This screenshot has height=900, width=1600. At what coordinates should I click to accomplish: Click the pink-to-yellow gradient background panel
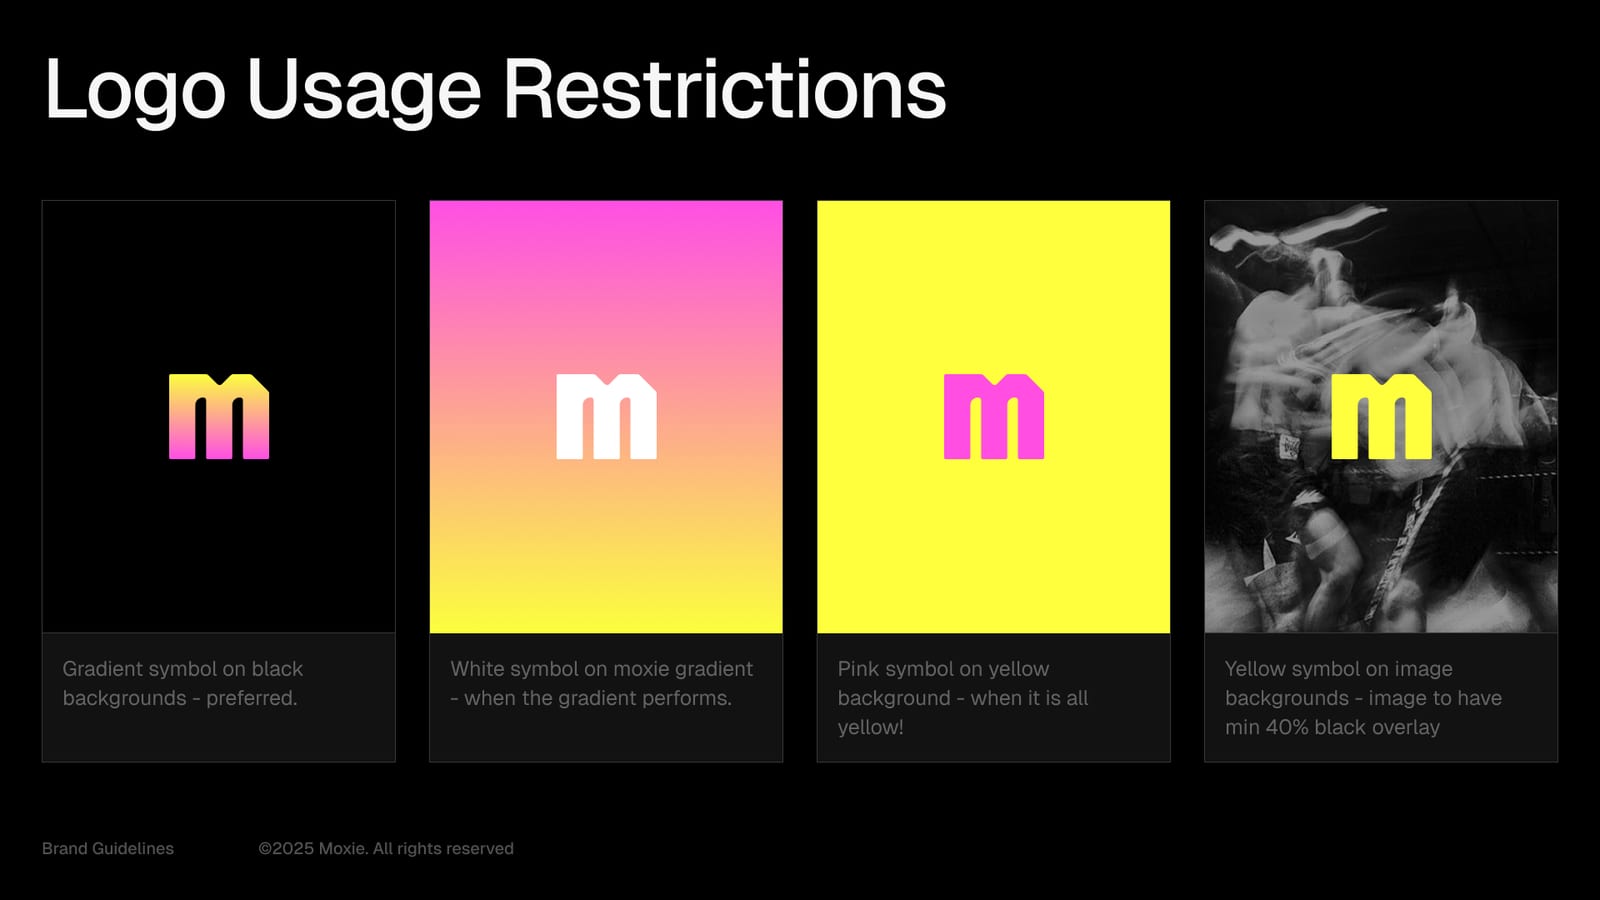click(x=606, y=417)
